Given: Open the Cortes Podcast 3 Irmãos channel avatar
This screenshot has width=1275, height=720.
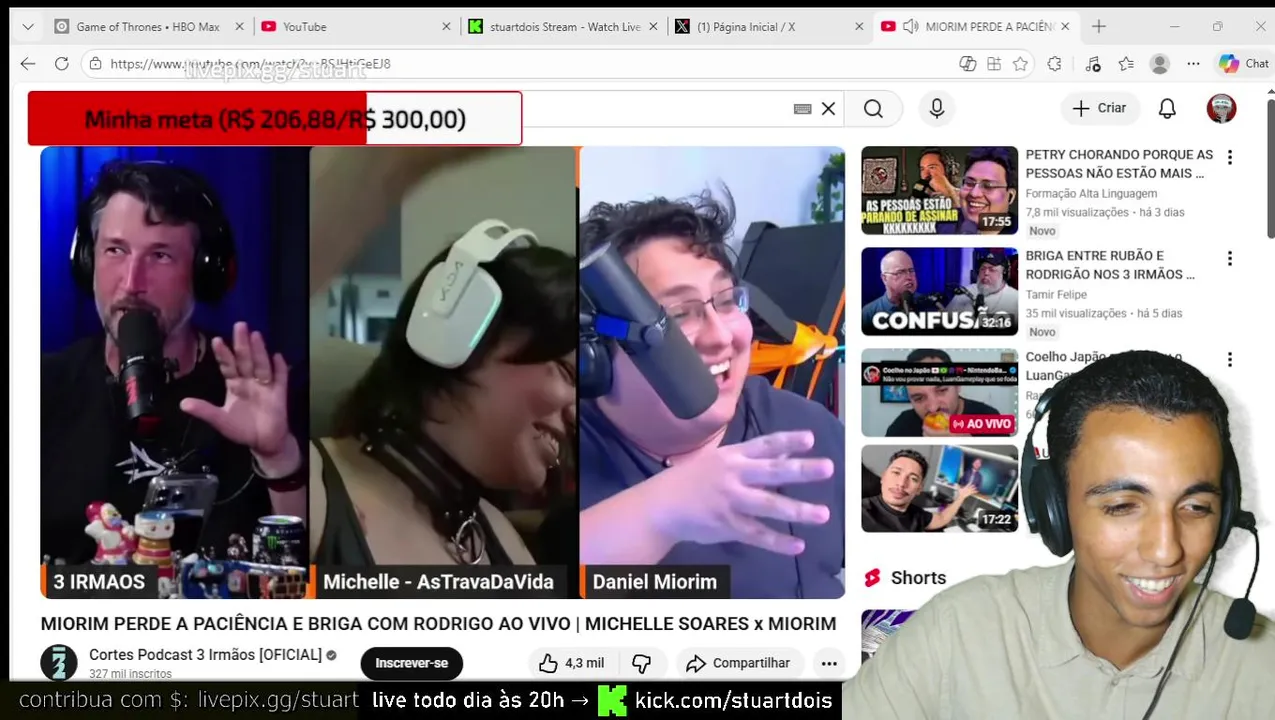Looking at the screenshot, I should [x=59, y=662].
